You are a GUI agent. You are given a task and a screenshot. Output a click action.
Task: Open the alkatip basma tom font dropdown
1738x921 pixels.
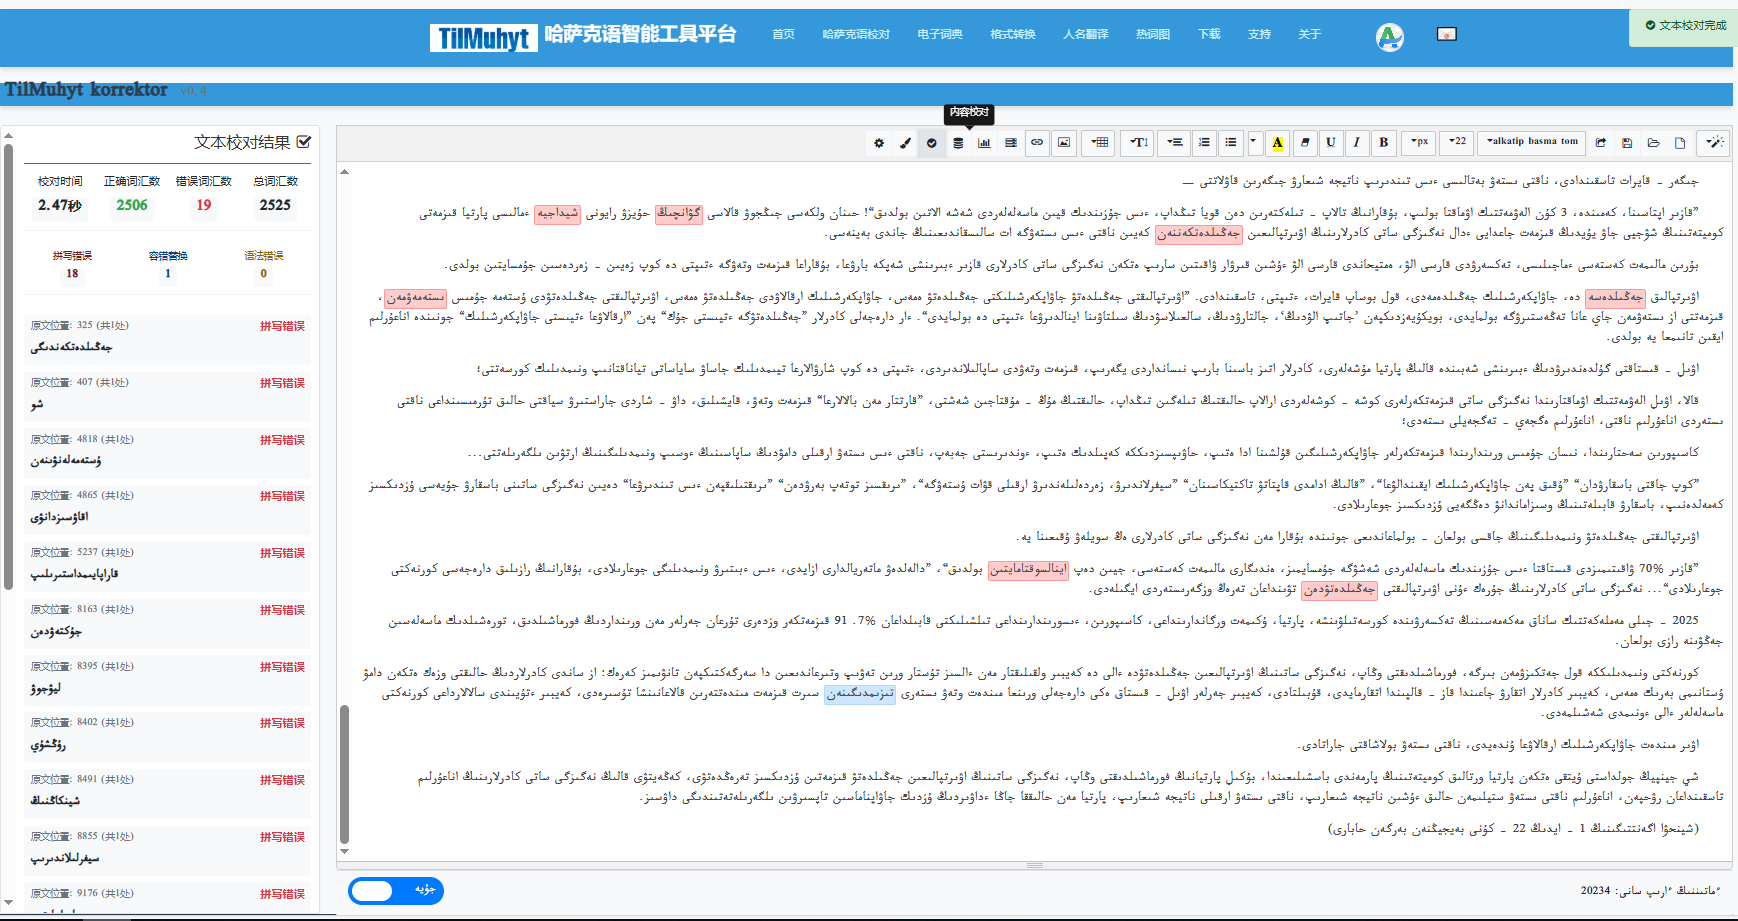[x=1531, y=142]
